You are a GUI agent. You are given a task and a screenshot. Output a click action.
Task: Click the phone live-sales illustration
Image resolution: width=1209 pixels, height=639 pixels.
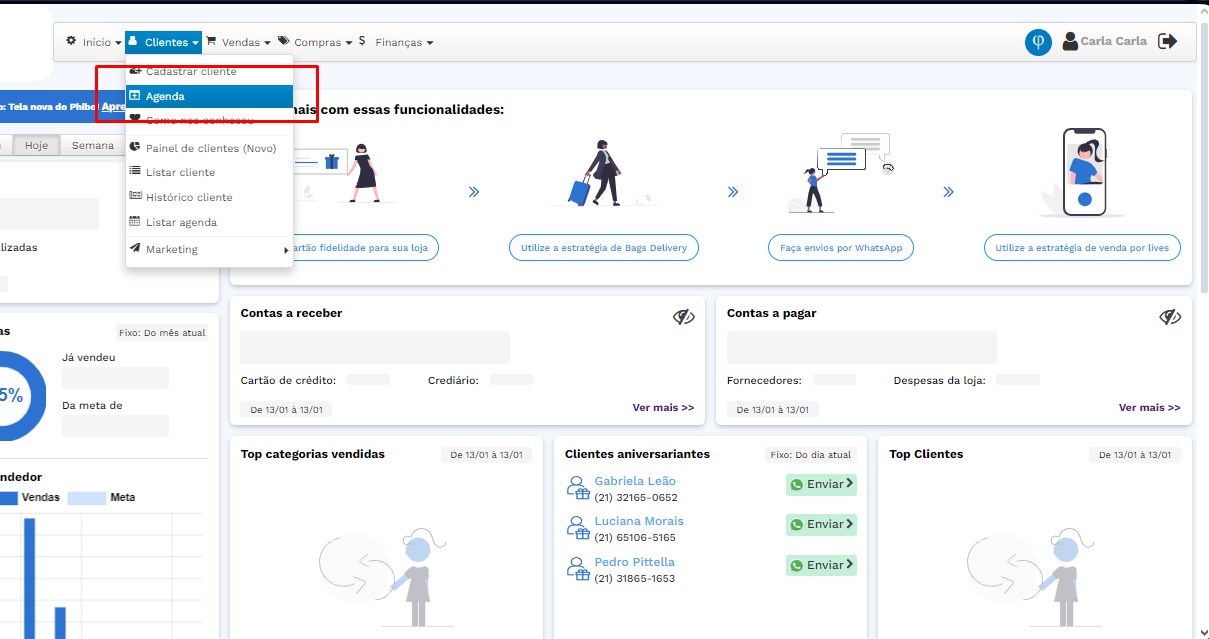(x=1084, y=172)
